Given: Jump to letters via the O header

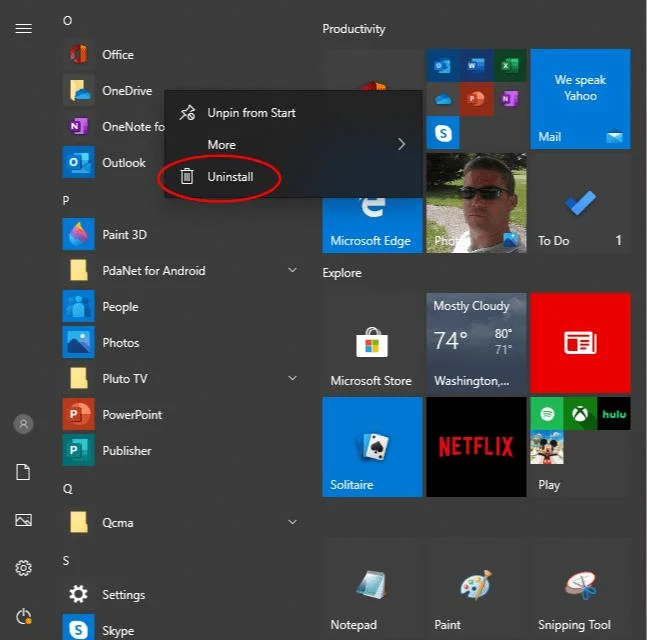Looking at the screenshot, I should [67, 21].
